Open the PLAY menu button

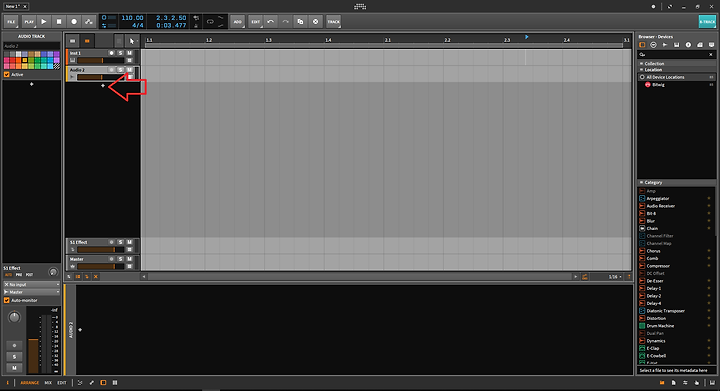click(29, 22)
